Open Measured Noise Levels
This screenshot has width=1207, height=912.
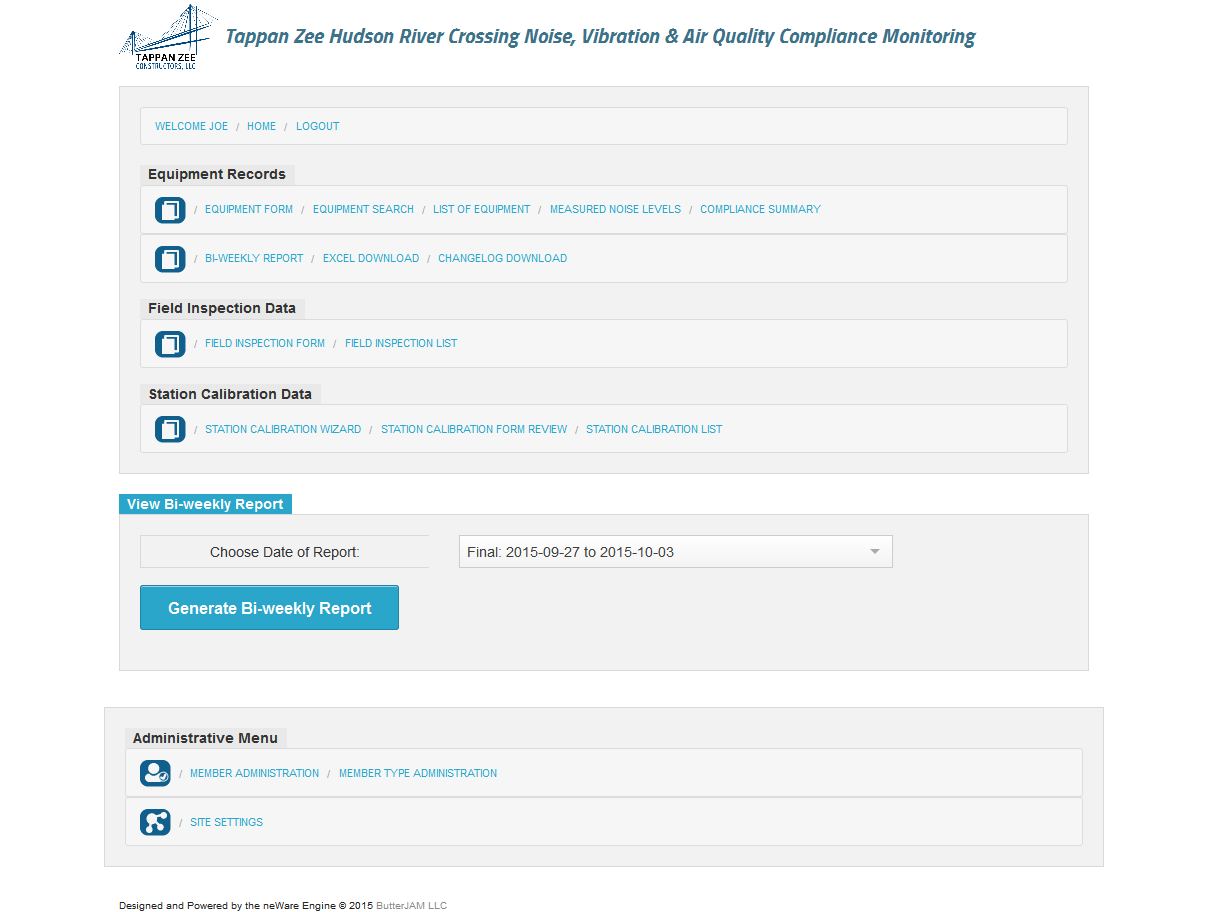coord(615,210)
